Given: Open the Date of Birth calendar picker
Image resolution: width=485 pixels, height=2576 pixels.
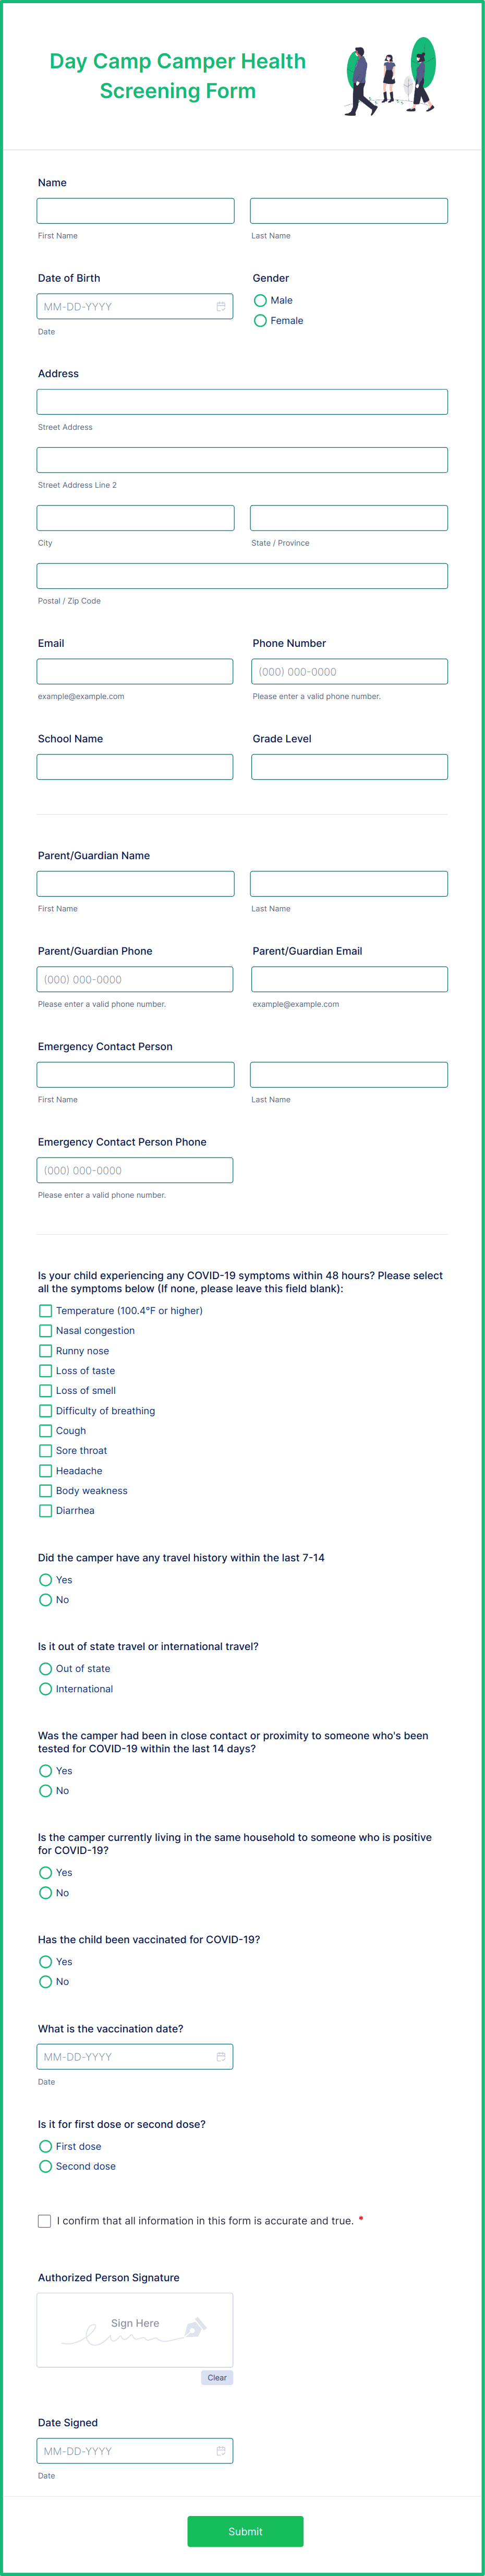Looking at the screenshot, I should click(222, 306).
